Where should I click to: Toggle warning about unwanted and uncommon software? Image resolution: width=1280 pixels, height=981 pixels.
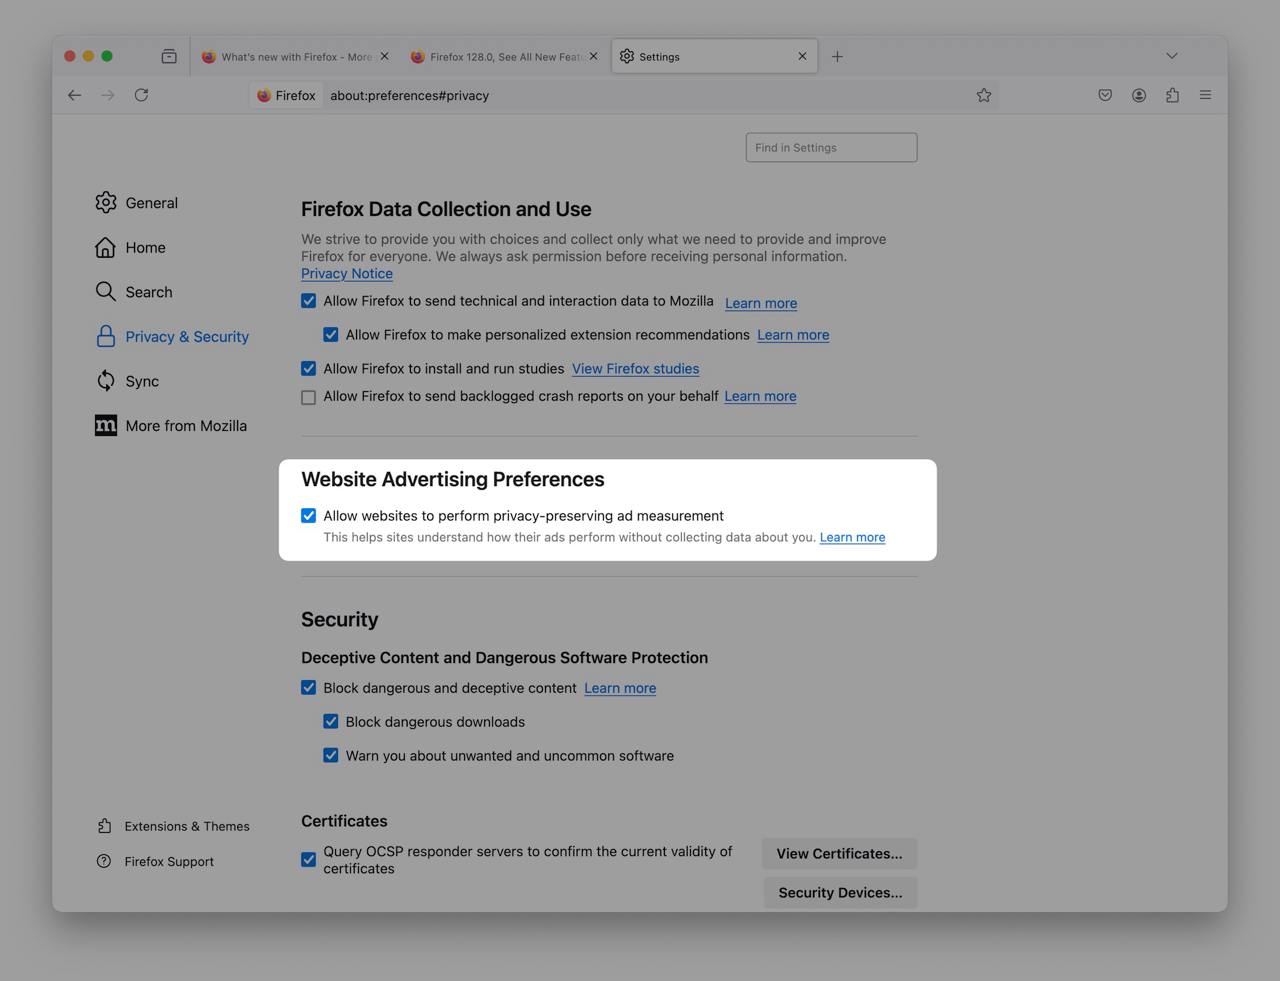(x=331, y=755)
